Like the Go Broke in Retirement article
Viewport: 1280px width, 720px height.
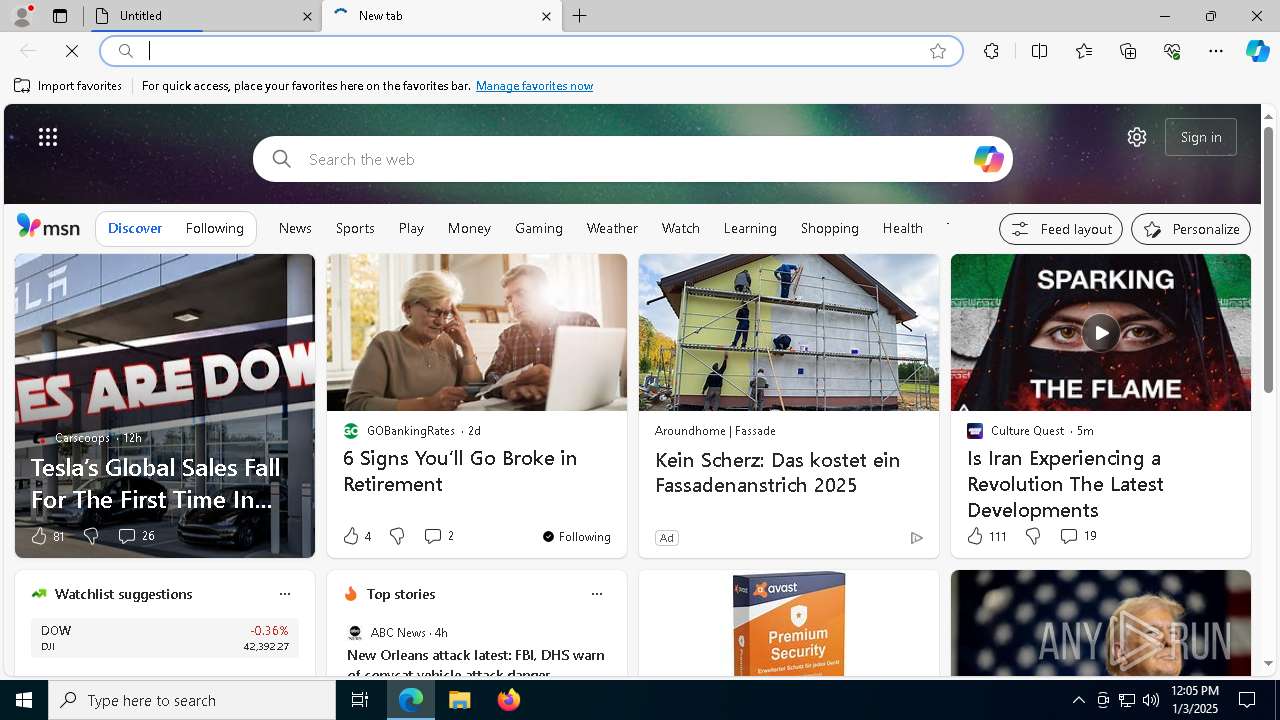pyautogui.click(x=357, y=536)
